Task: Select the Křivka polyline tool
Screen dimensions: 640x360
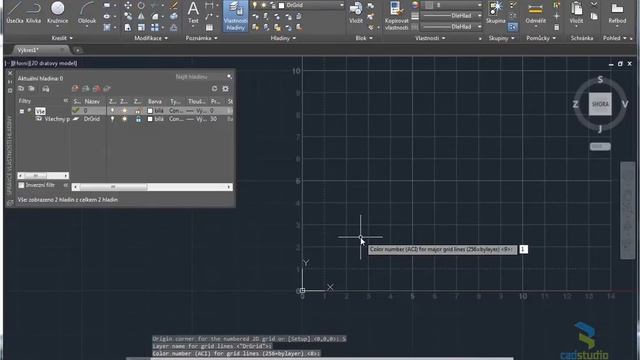Action: [x=33, y=12]
